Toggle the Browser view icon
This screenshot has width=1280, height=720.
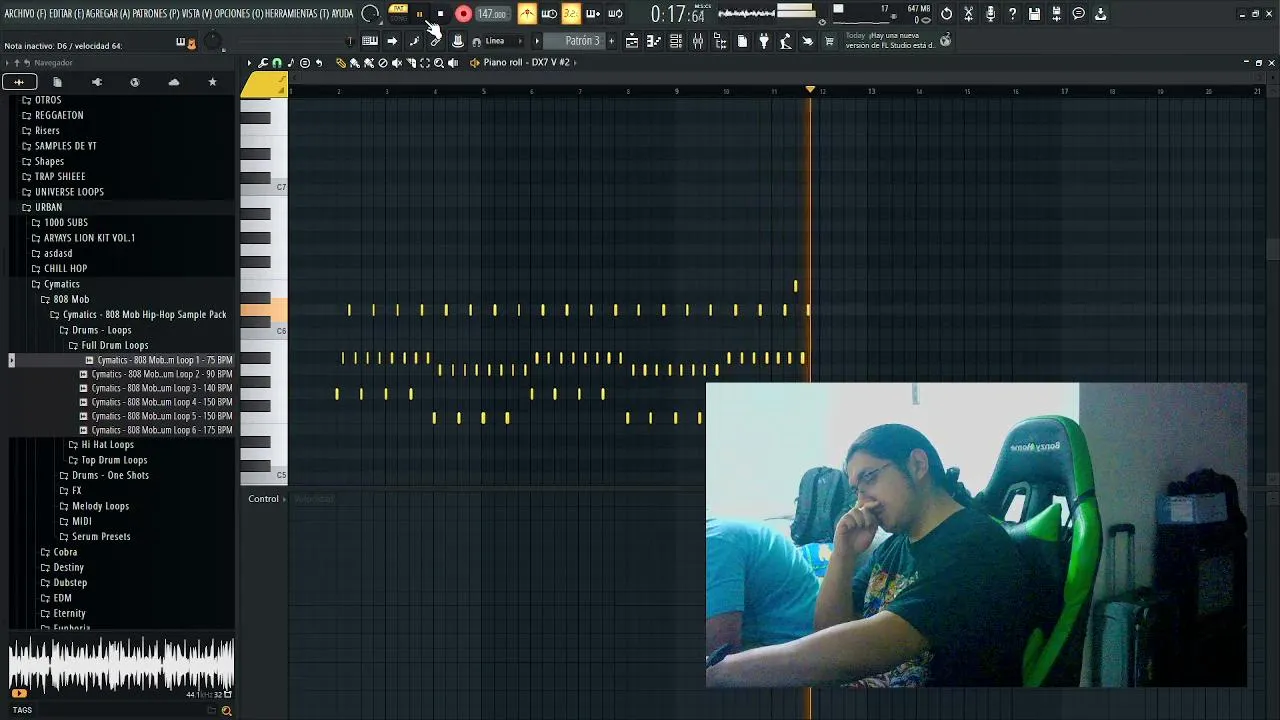pos(720,41)
